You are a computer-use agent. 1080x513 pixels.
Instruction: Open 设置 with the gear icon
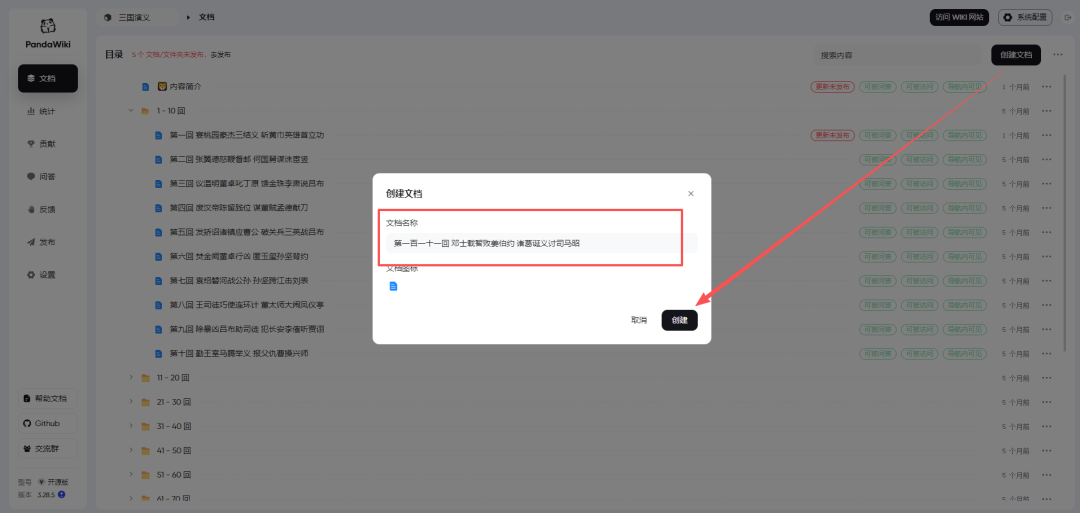[x=47, y=275]
